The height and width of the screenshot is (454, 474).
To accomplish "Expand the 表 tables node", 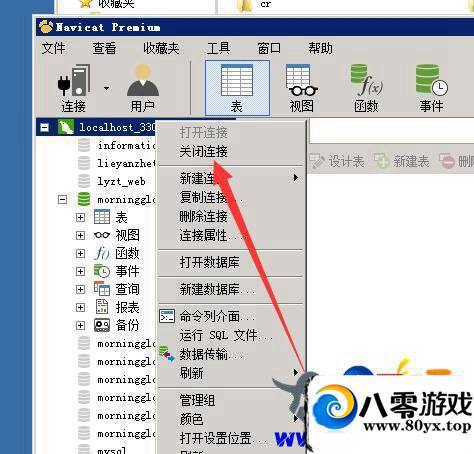I will (80, 217).
